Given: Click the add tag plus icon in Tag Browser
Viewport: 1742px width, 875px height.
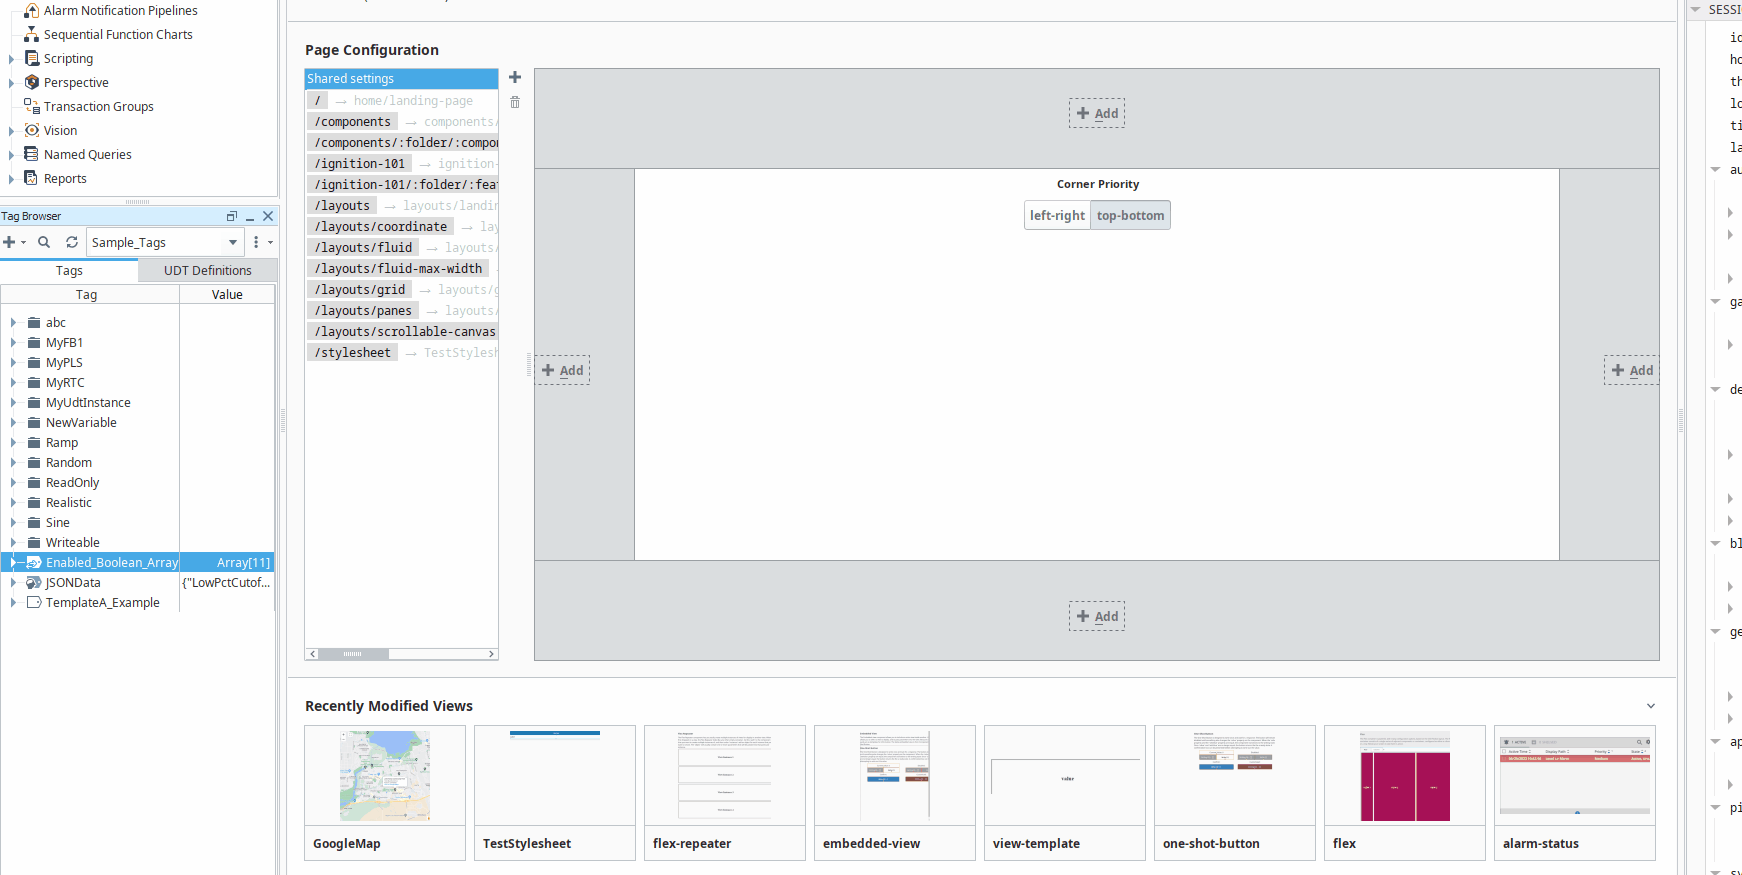Looking at the screenshot, I should tap(10, 242).
